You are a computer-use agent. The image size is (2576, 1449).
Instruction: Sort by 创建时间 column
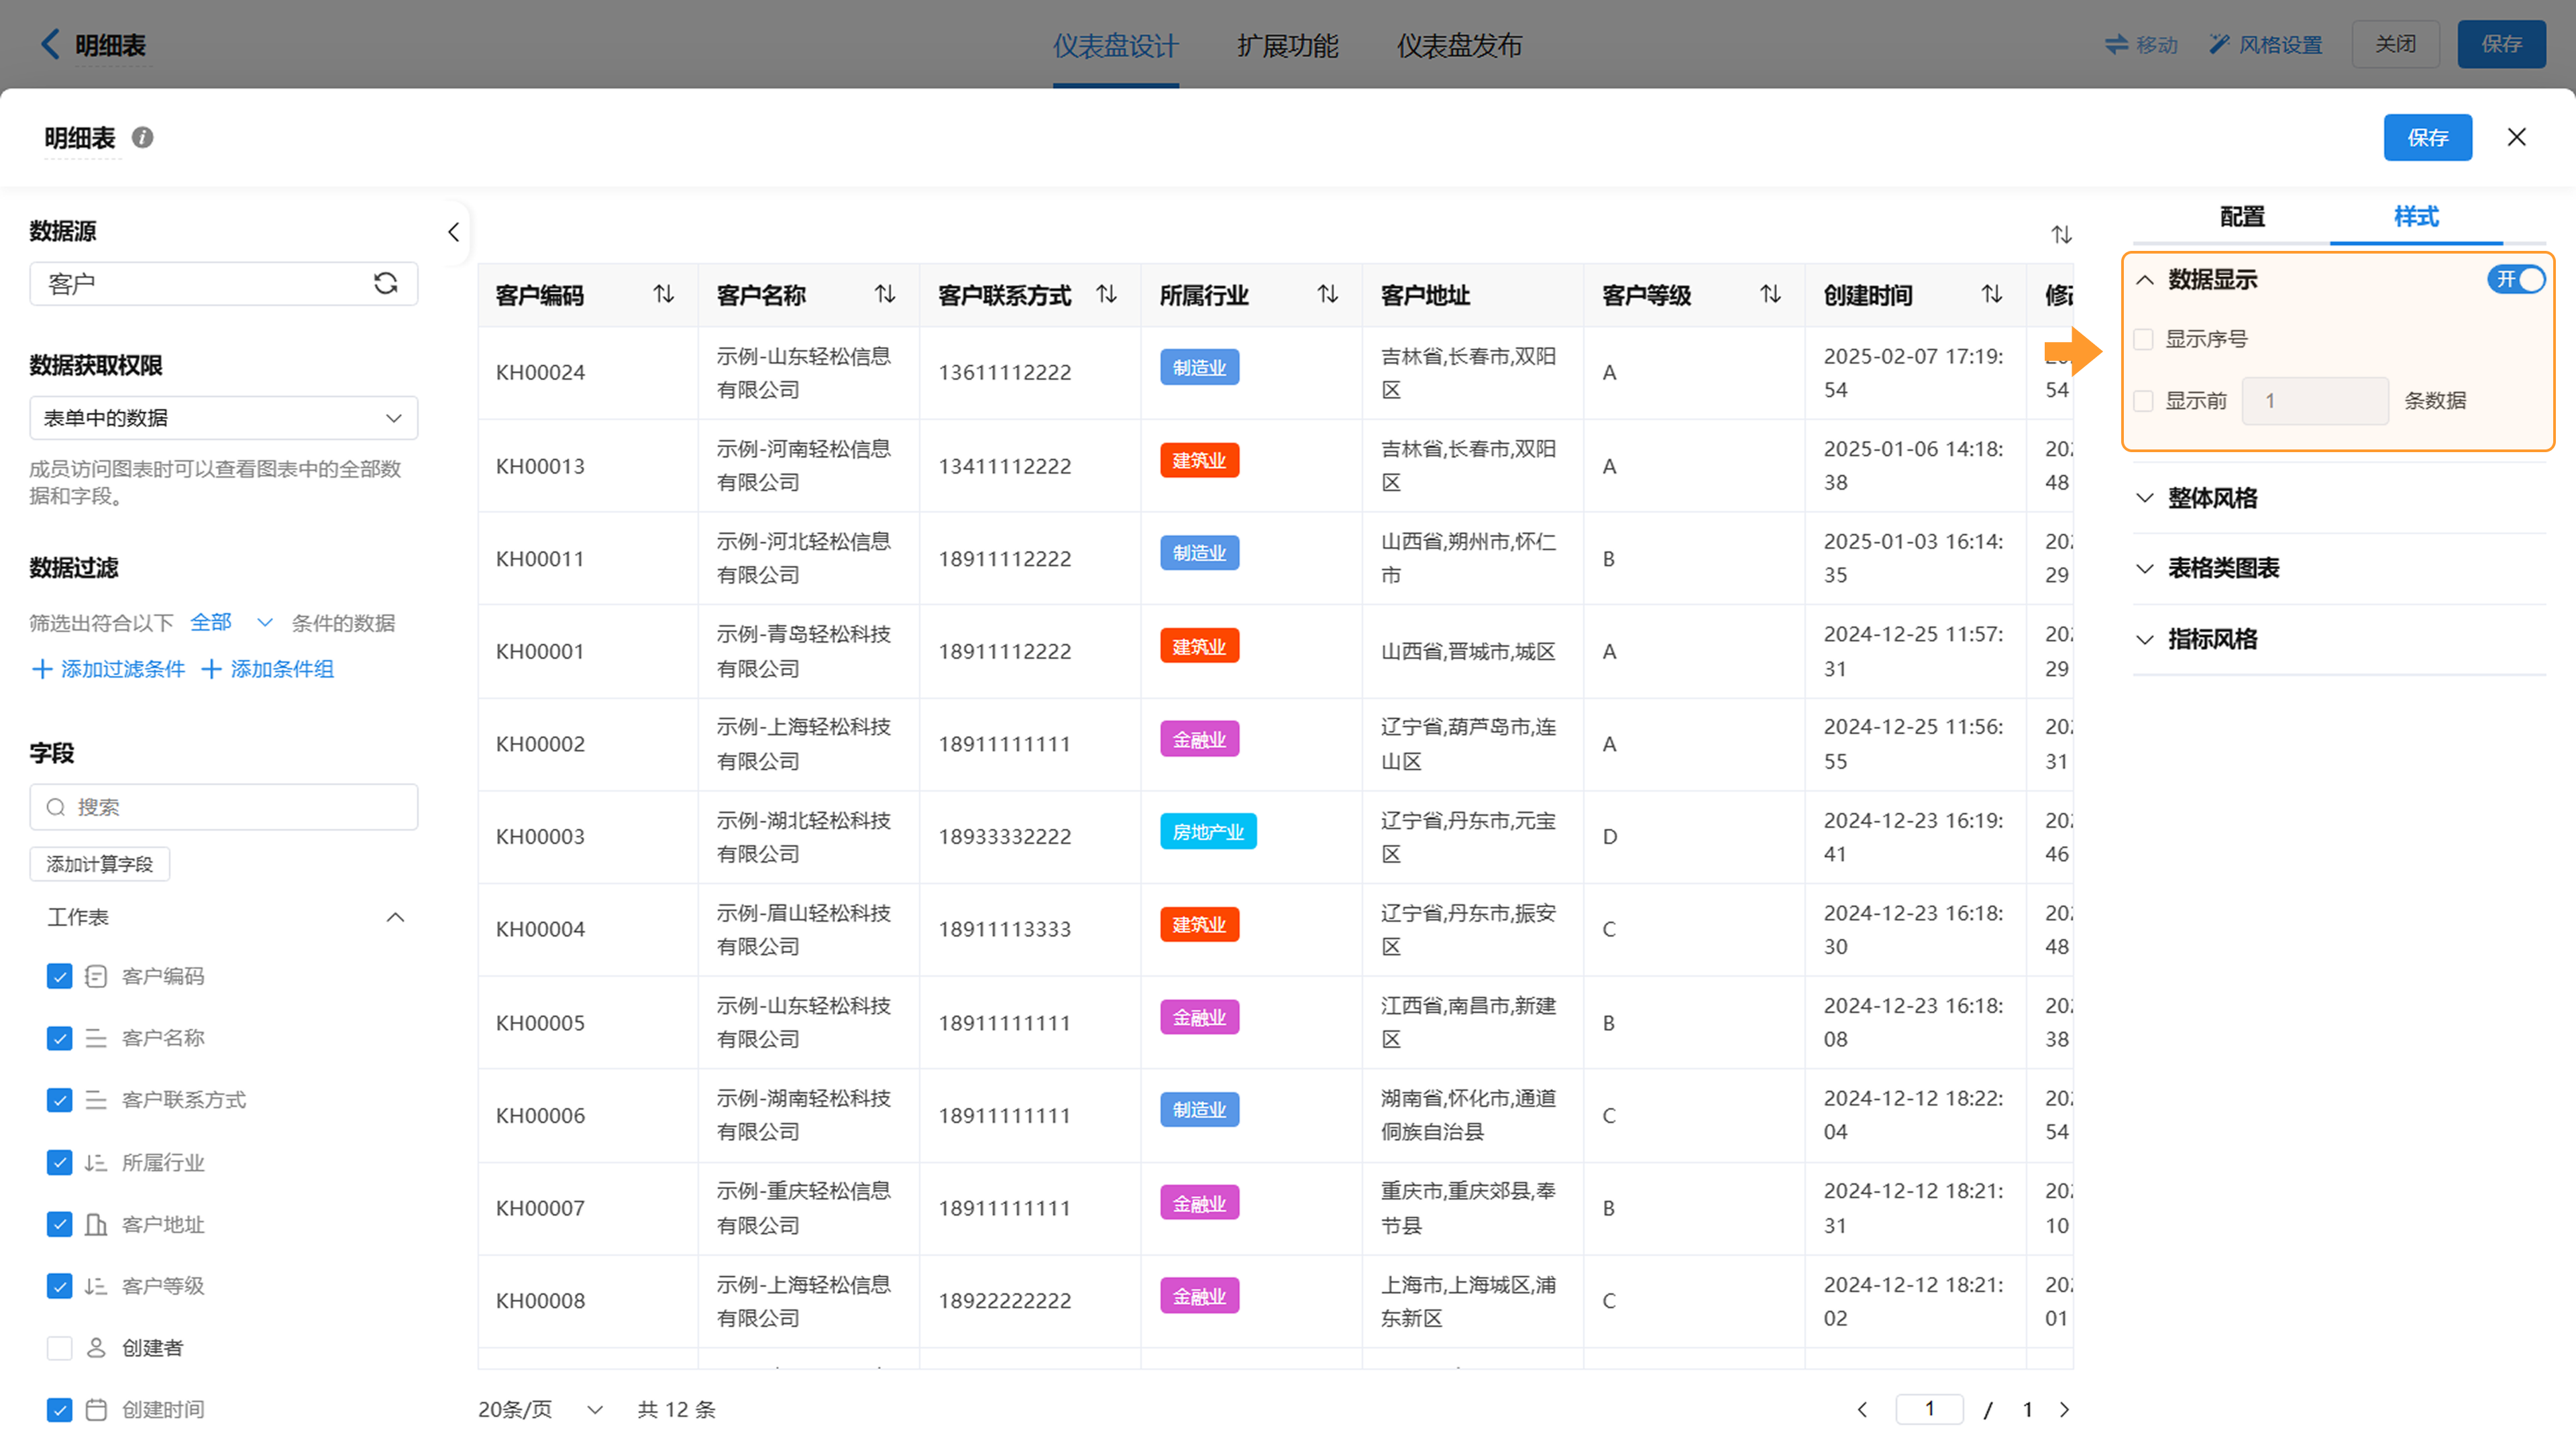click(x=1992, y=294)
